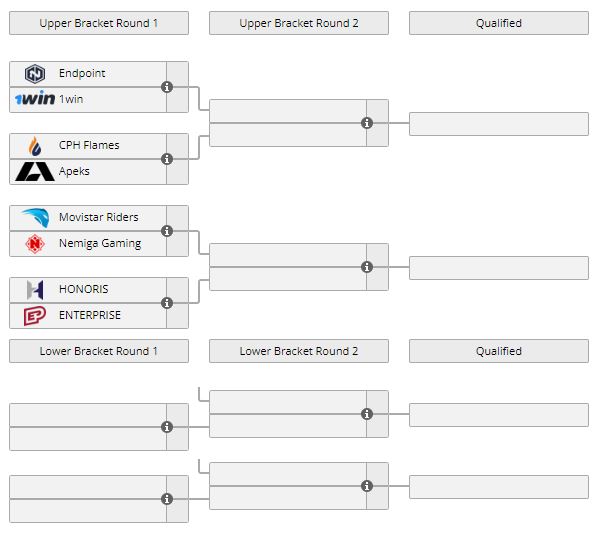This screenshot has height=541, width=616.
Task: Open the Endpoint team name link
Action: (82, 73)
